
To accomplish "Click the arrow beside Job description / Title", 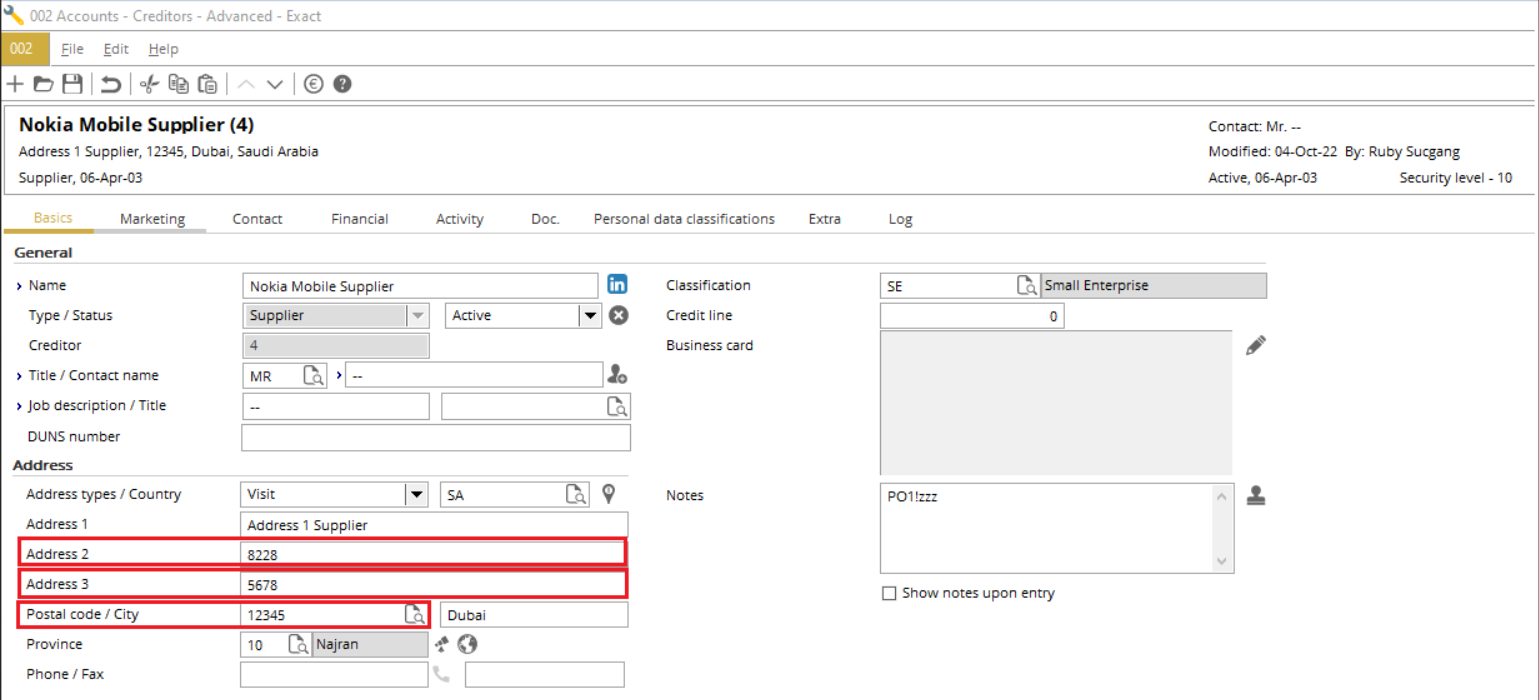I will point(19,406).
